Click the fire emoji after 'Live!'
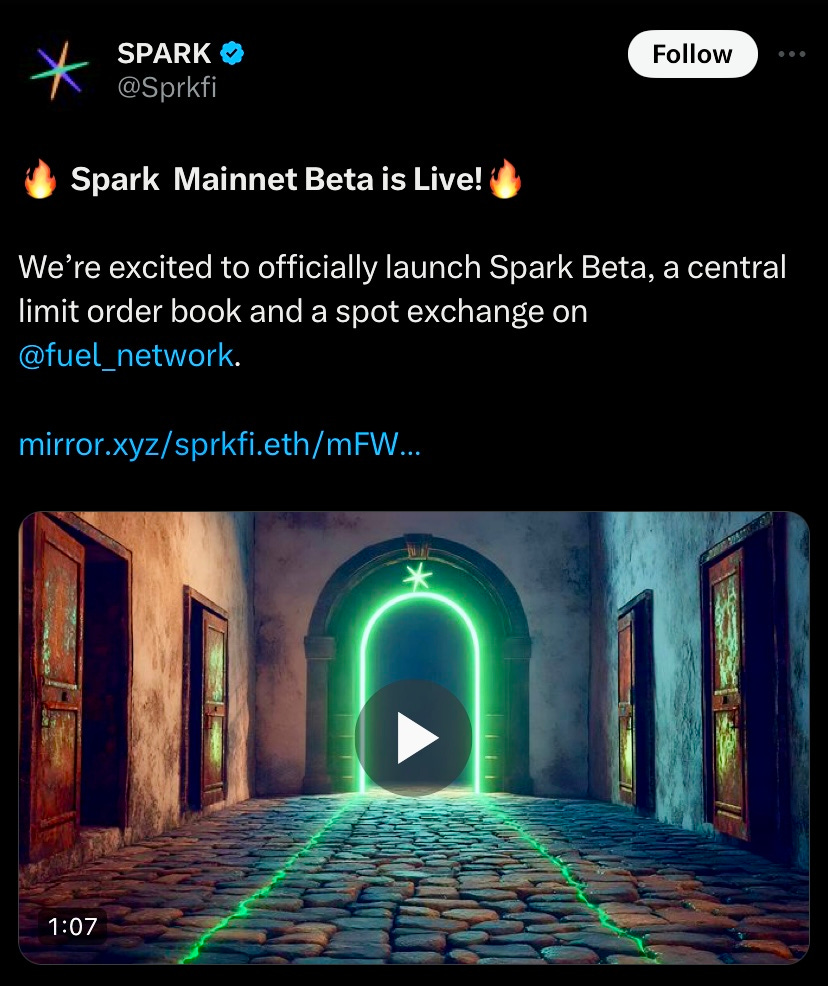Screen dimensions: 828x986 pos(505,179)
